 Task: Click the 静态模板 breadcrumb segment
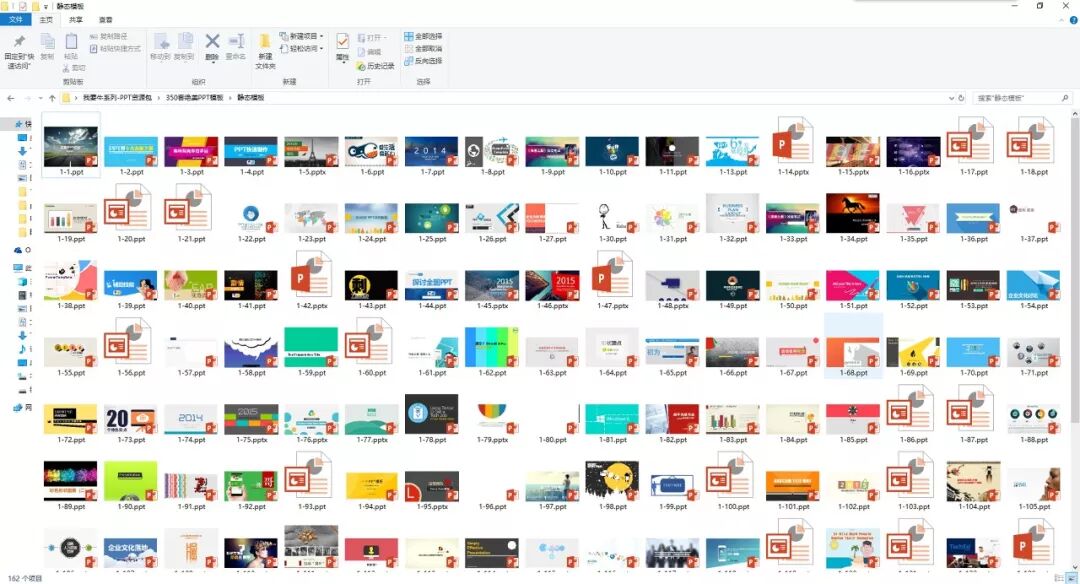(x=251, y=98)
